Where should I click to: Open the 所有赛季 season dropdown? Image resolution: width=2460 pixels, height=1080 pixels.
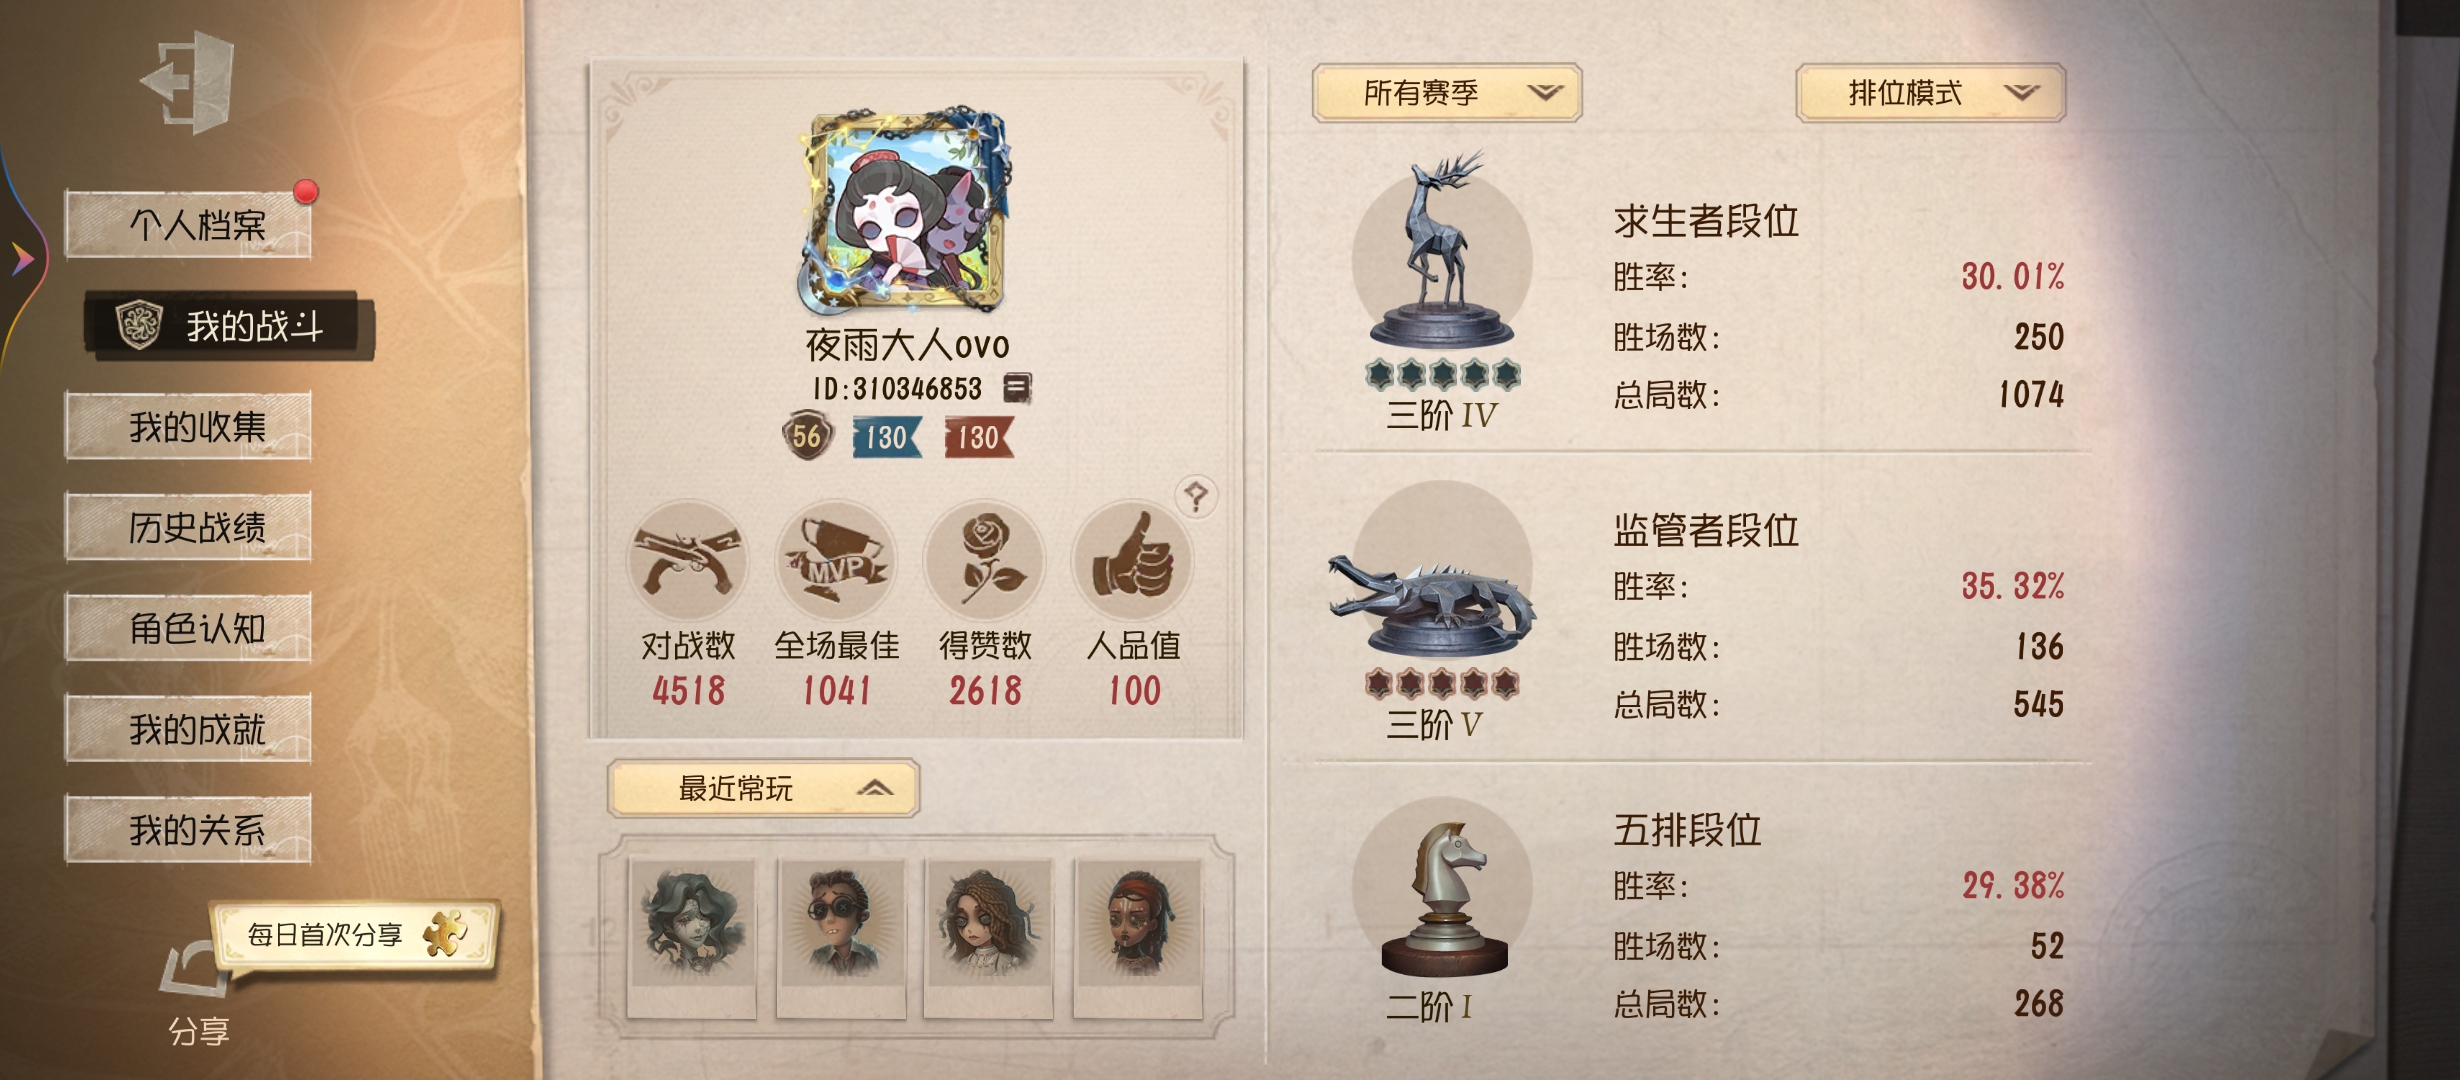tap(1446, 93)
